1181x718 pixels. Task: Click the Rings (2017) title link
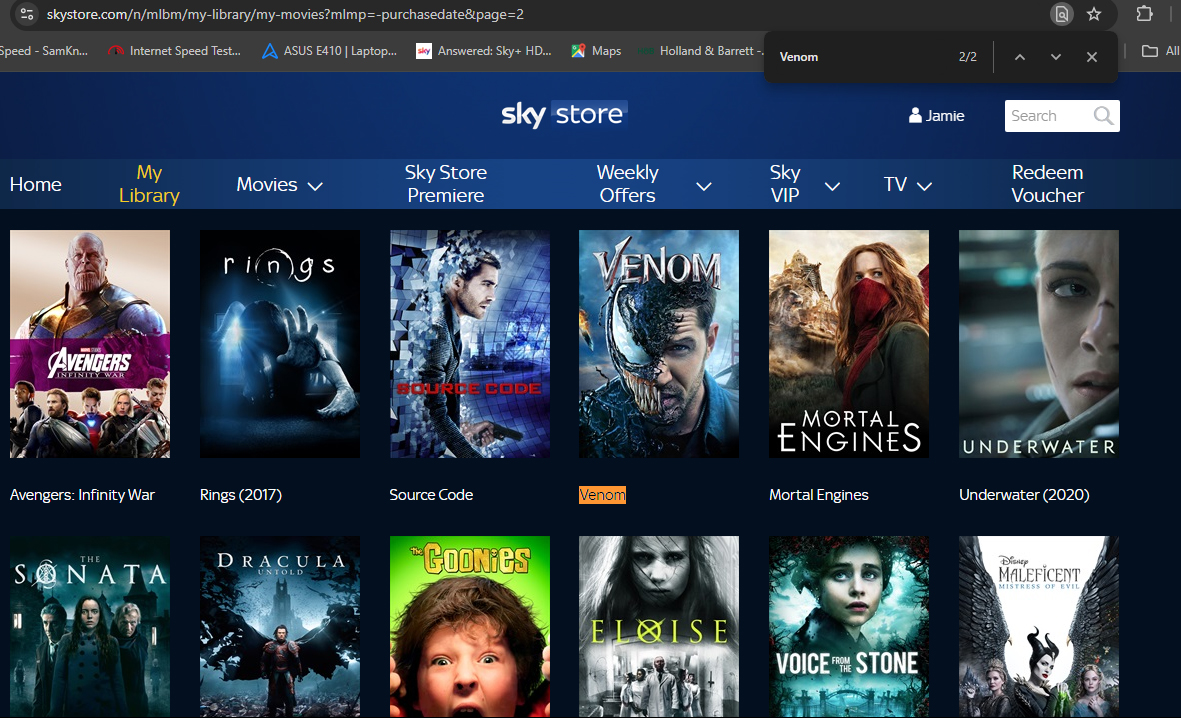click(x=241, y=495)
